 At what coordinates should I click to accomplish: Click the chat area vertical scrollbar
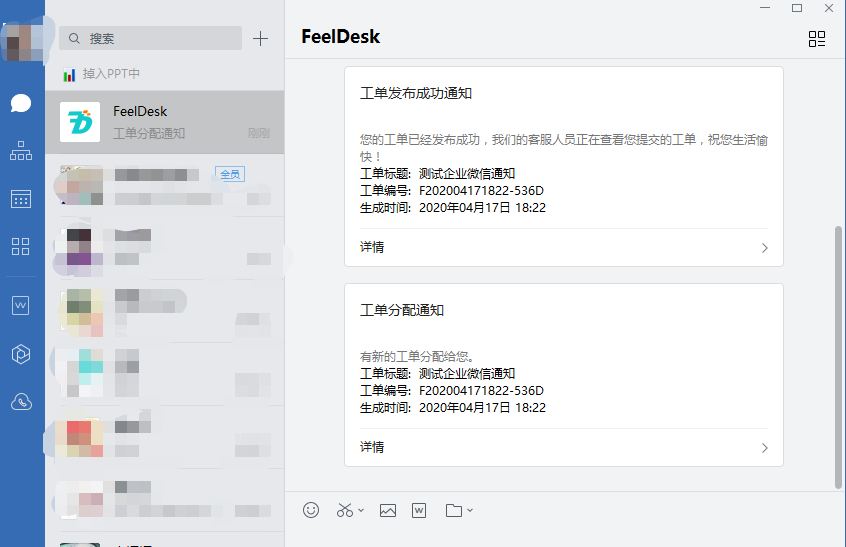point(838,357)
